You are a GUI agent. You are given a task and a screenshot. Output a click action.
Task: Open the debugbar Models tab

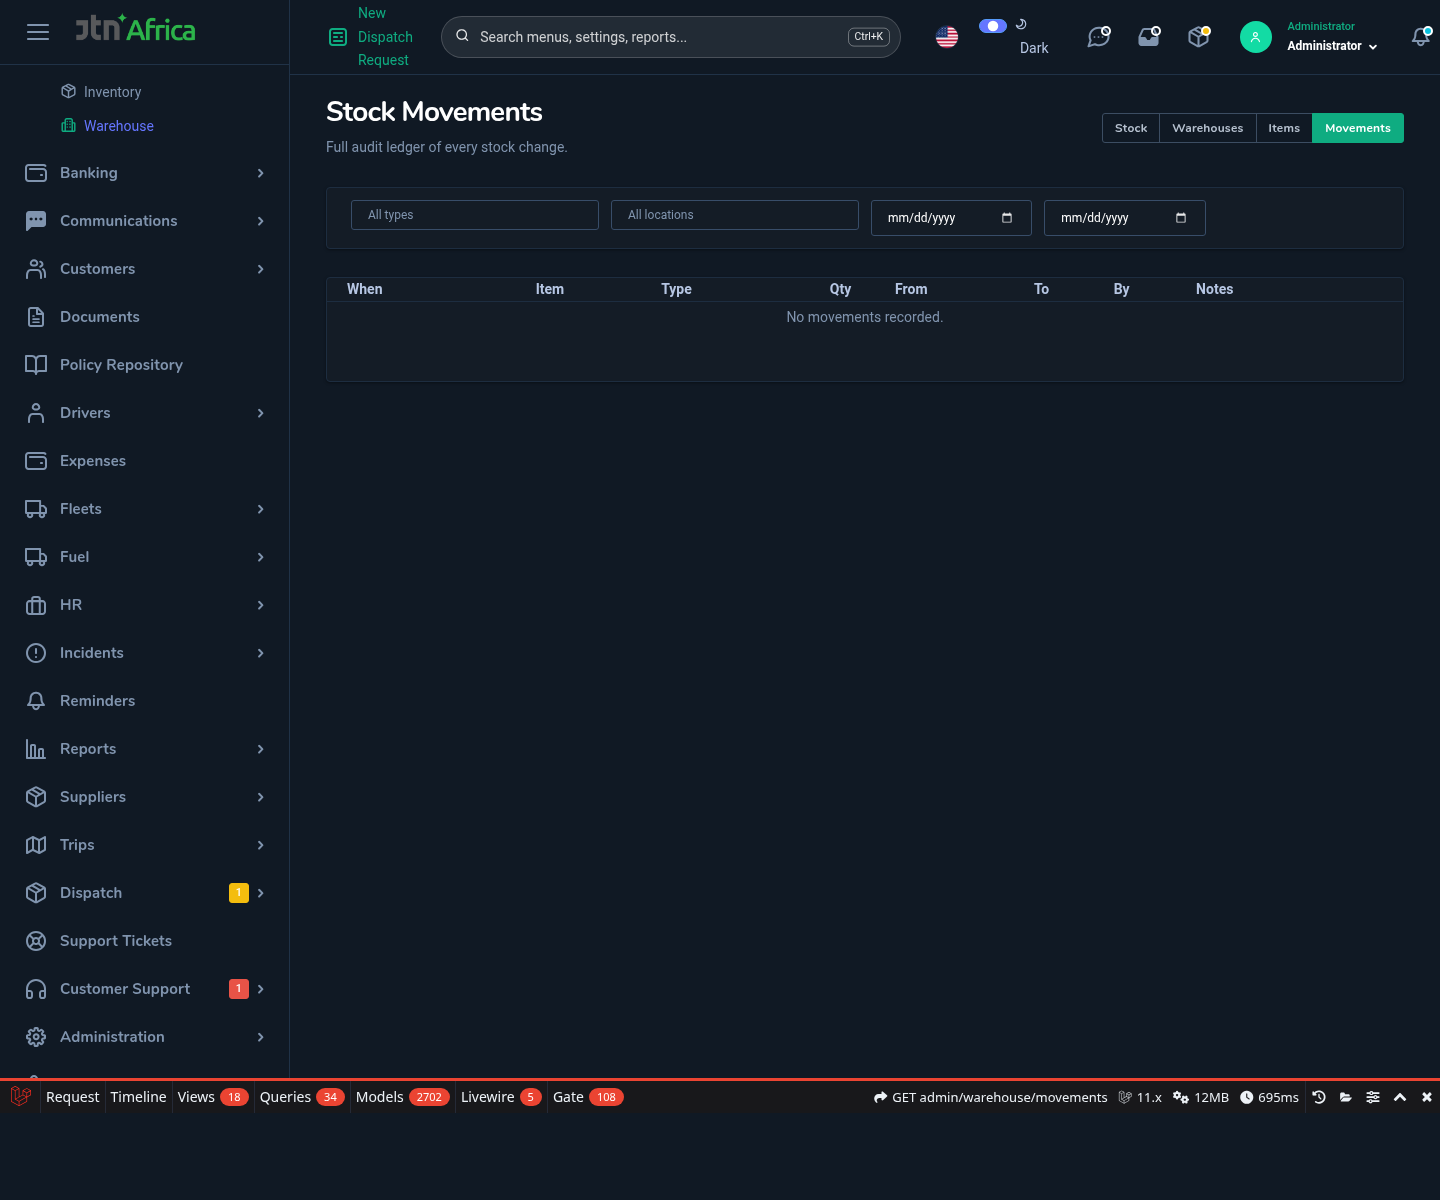click(x=403, y=1097)
